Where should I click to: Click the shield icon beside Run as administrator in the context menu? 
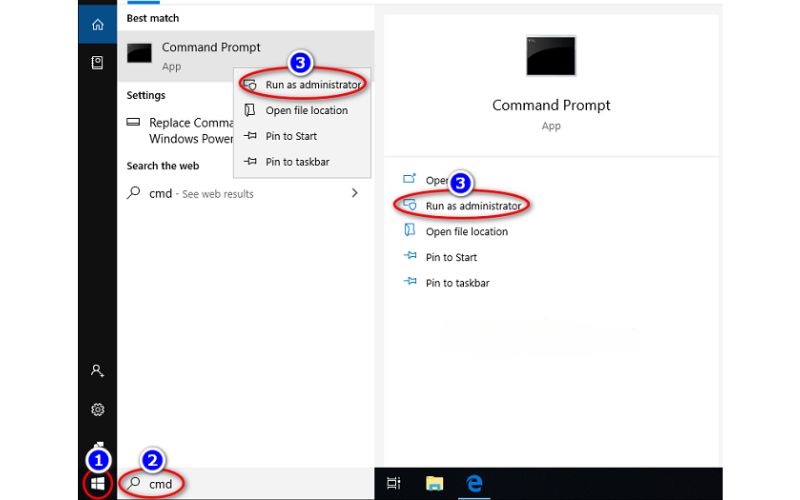pyautogui.click(x=250, y=85)
